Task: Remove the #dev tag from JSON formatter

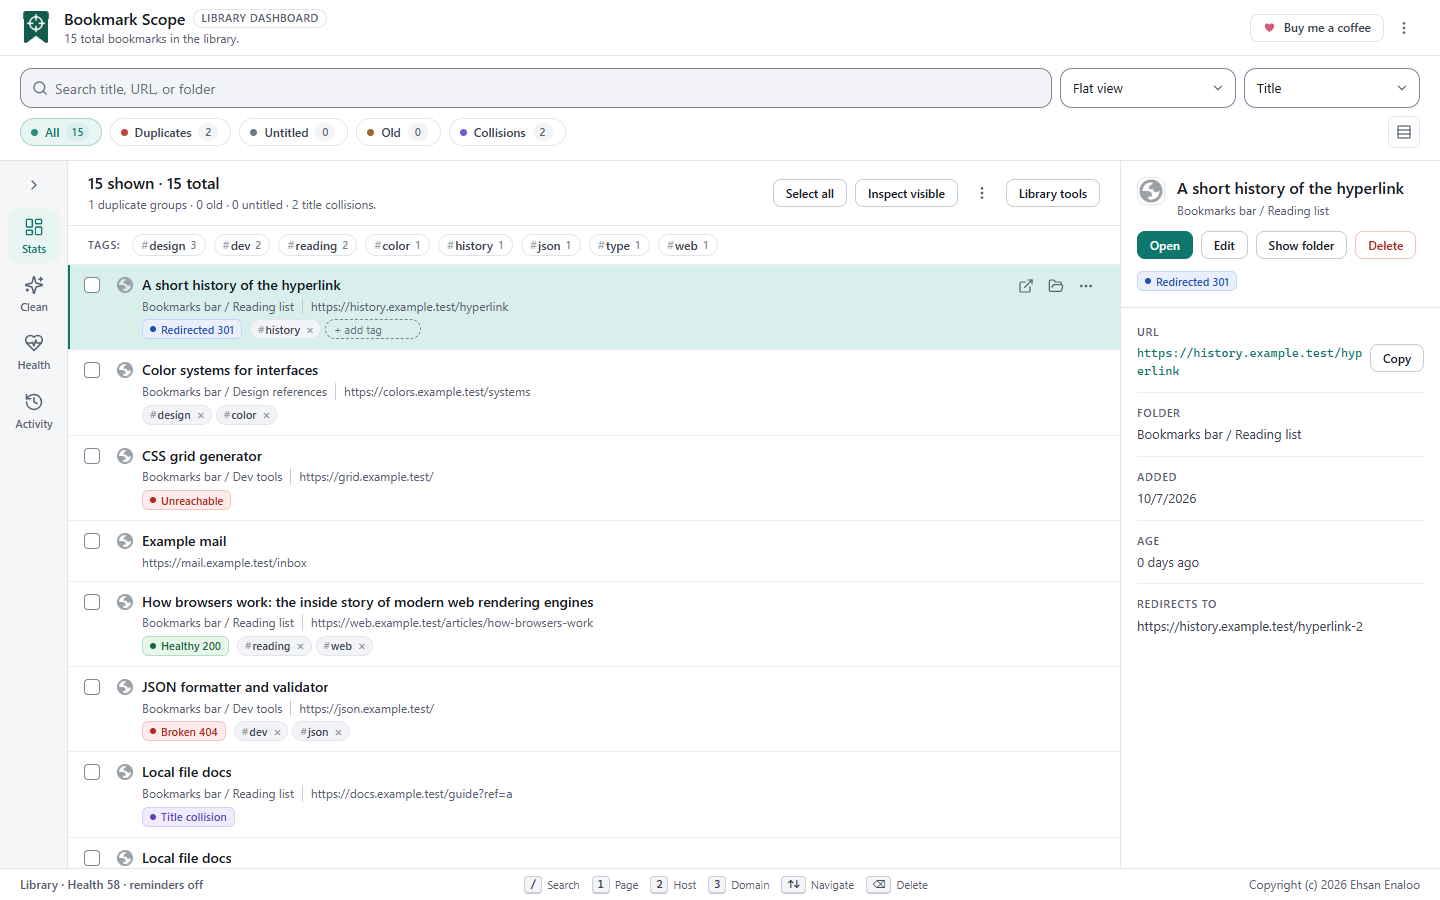Action: 278,733
